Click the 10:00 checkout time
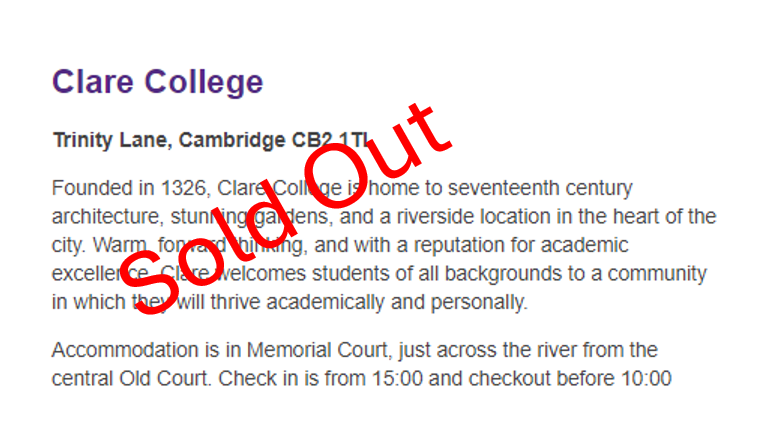Viewport: 774px width, 425px height. point(646,379)
